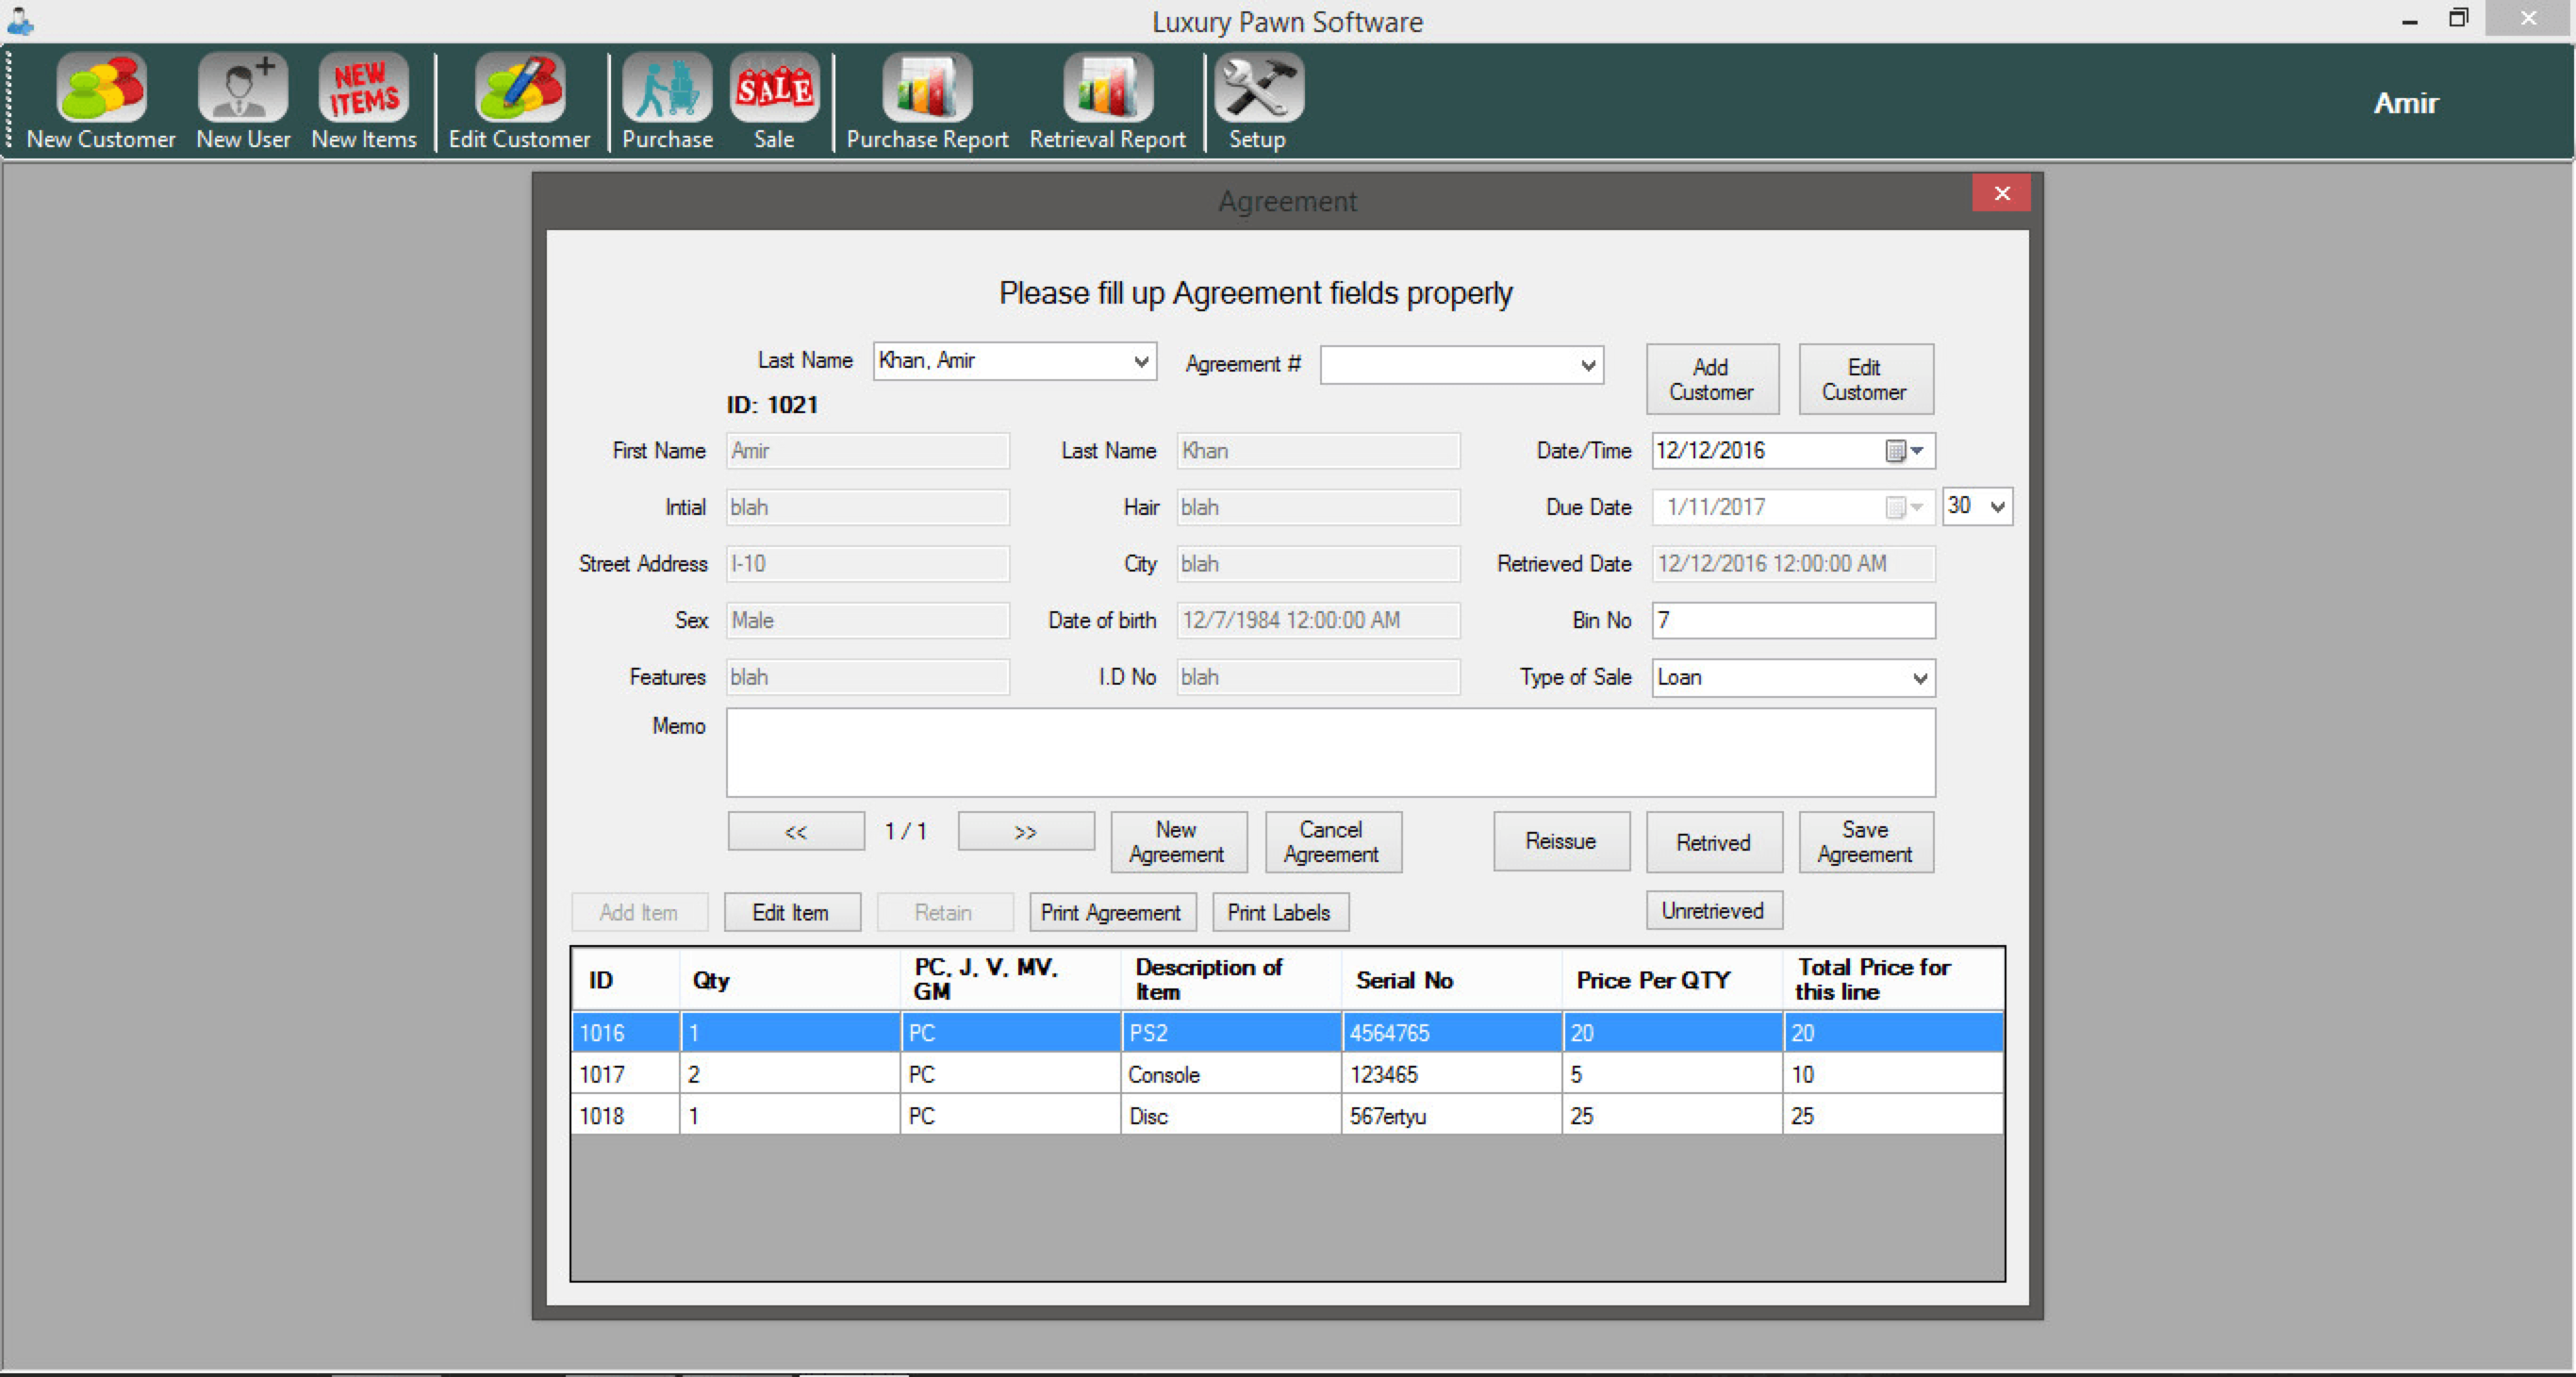
Task: Open the Retrieval Report icon
Action: [1107, 101]
